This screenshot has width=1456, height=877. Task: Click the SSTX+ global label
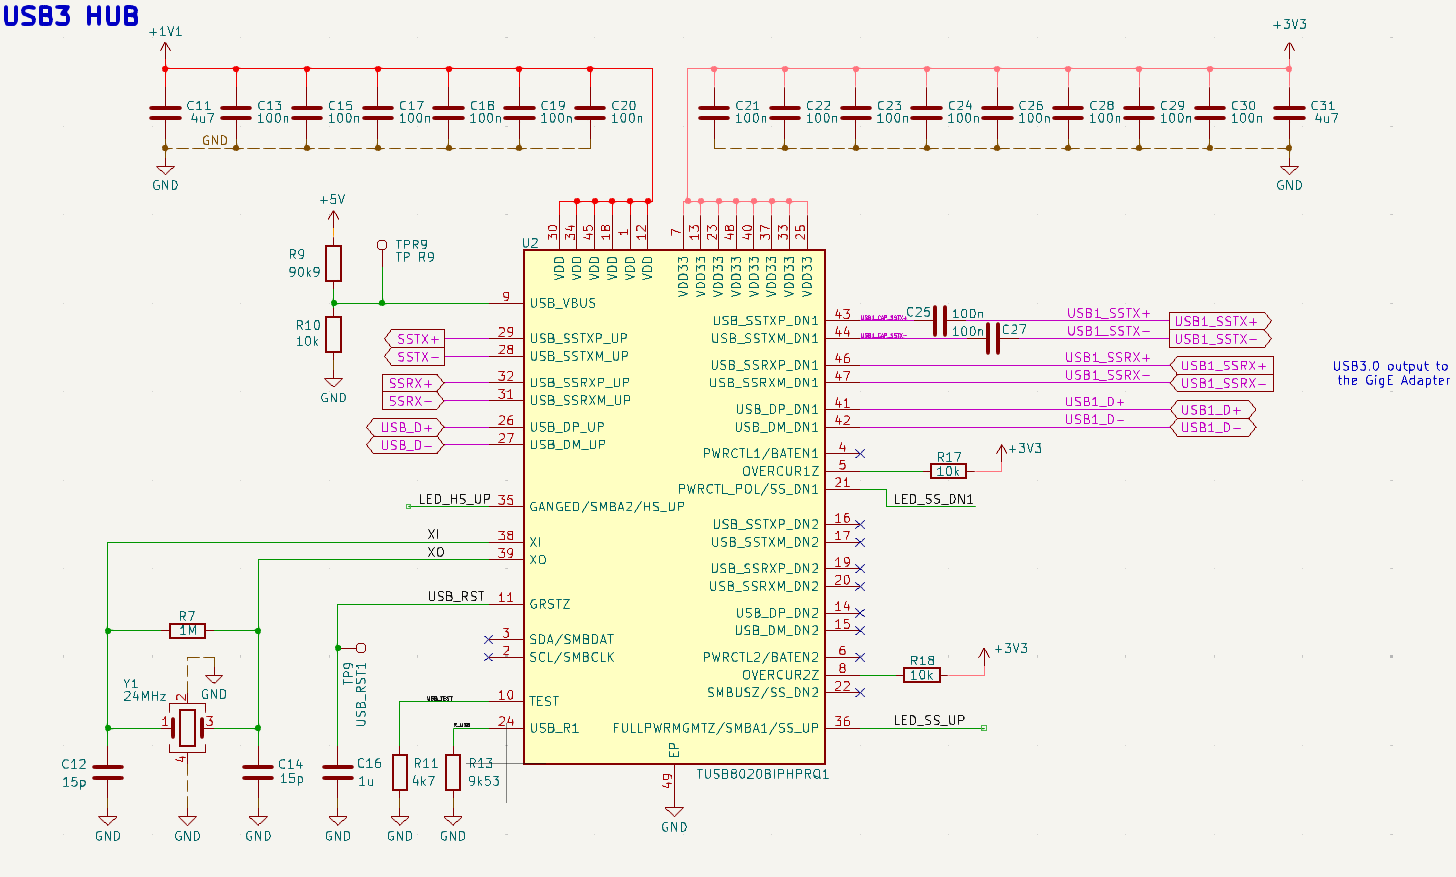(415, 339)
